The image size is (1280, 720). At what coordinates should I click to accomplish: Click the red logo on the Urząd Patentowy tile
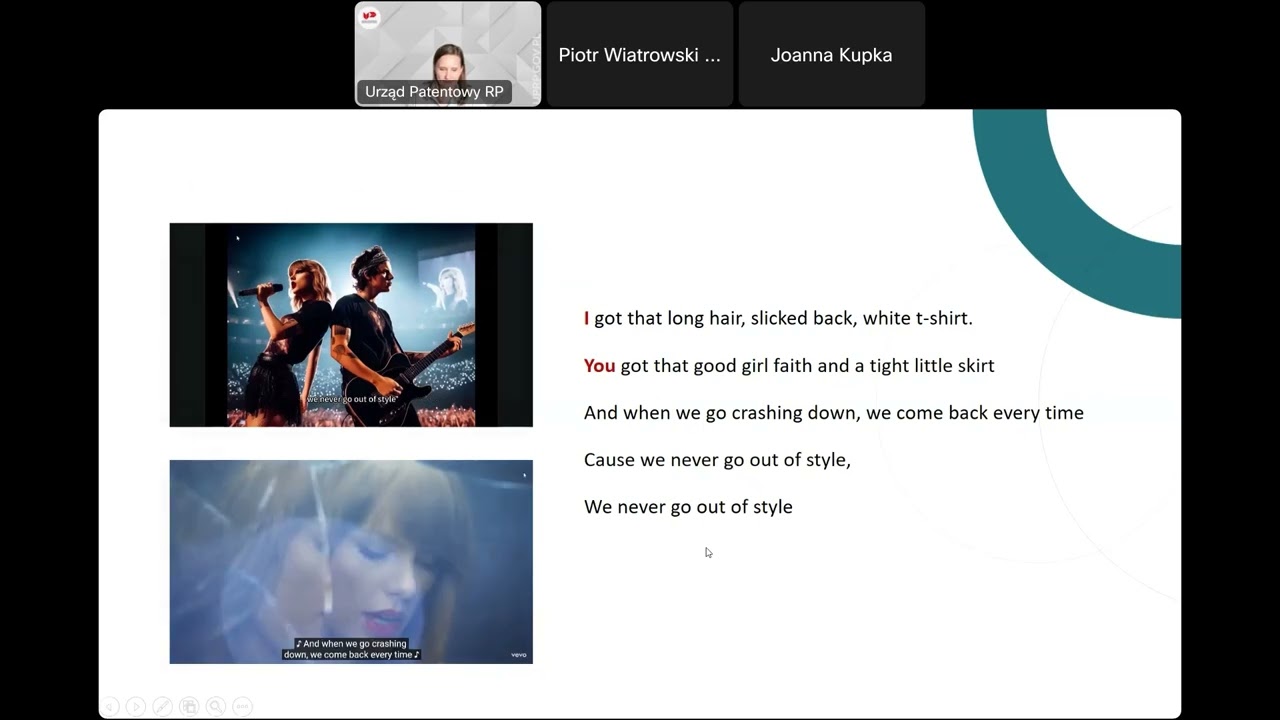tap(370, 17)
